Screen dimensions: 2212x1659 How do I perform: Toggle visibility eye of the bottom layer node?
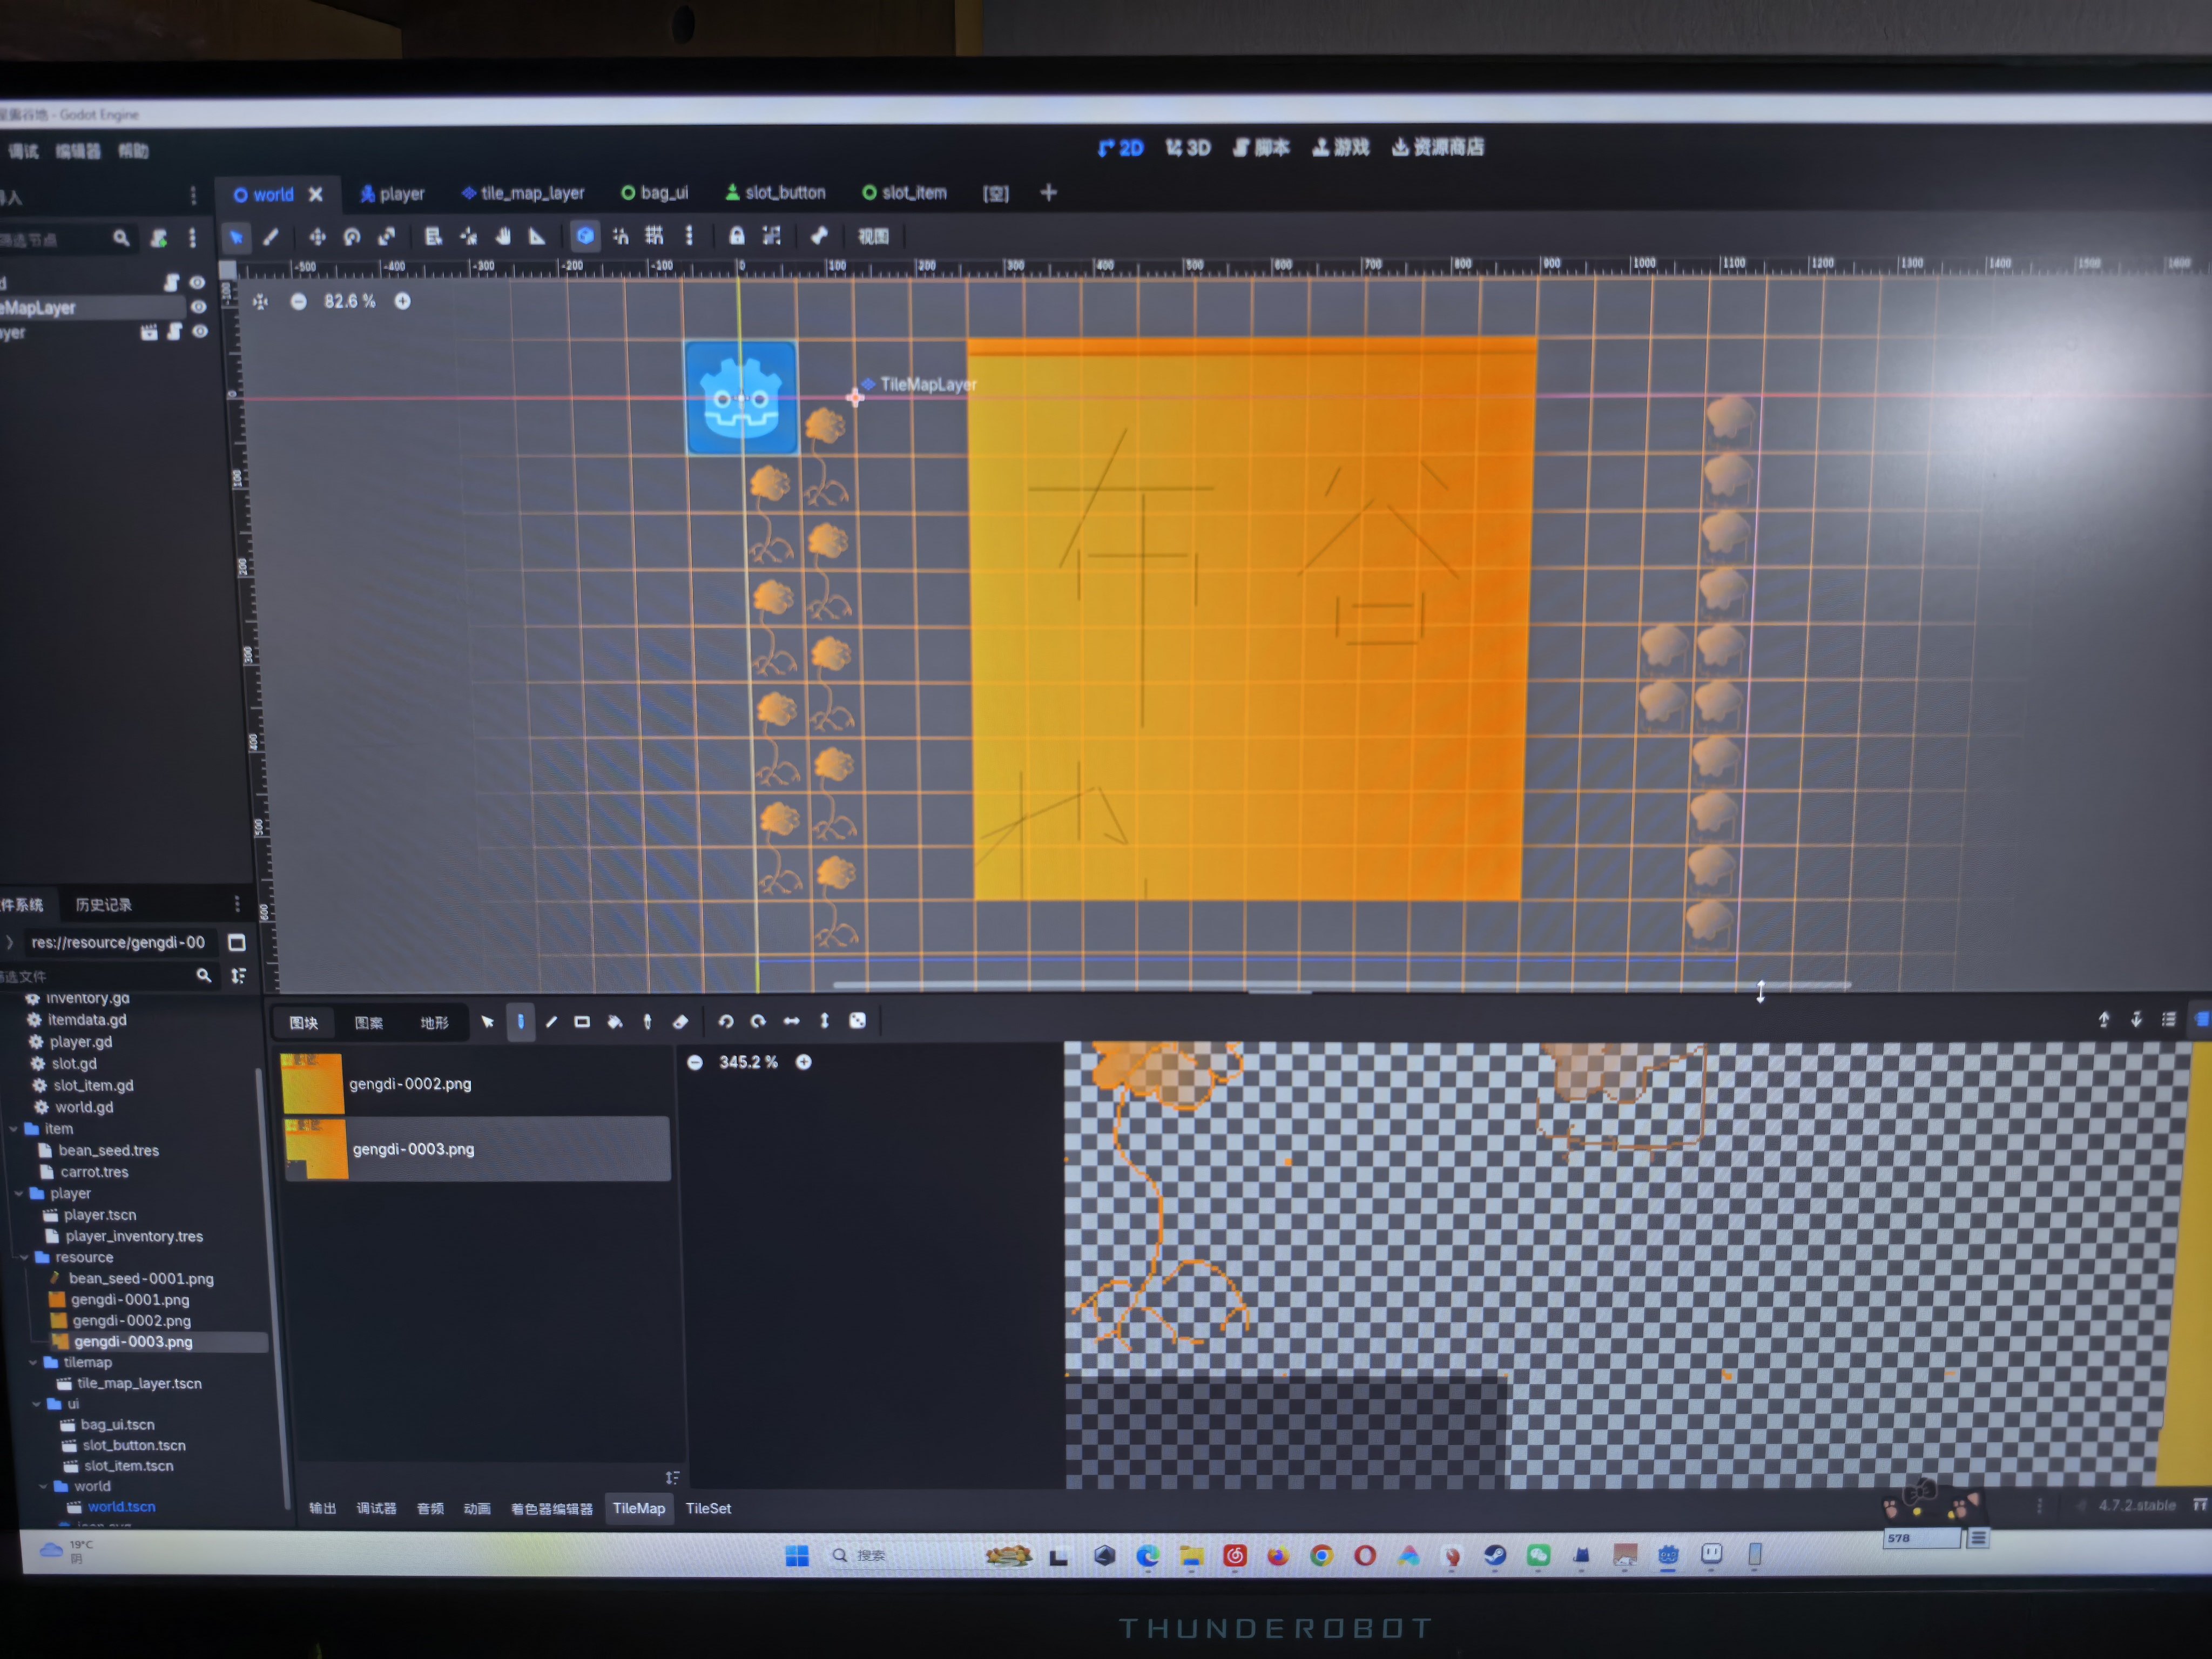click(200, 332)
